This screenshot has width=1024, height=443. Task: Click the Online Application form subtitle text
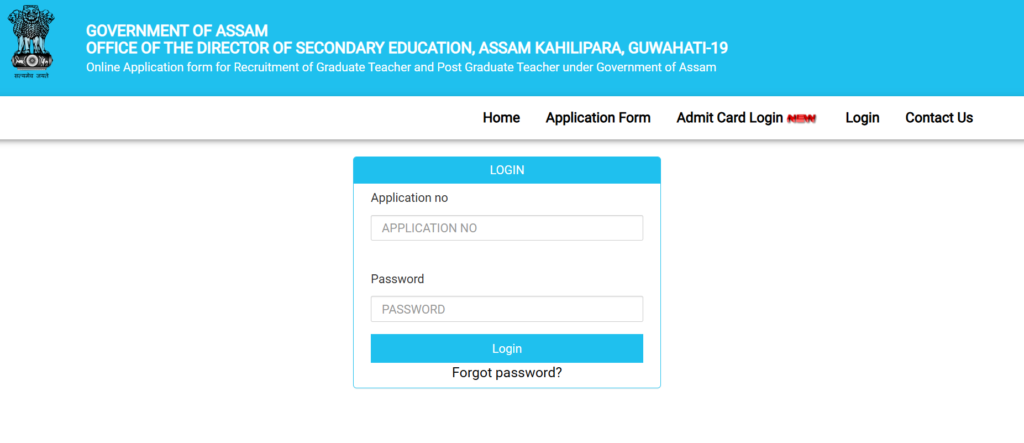(x=401, y=67)
